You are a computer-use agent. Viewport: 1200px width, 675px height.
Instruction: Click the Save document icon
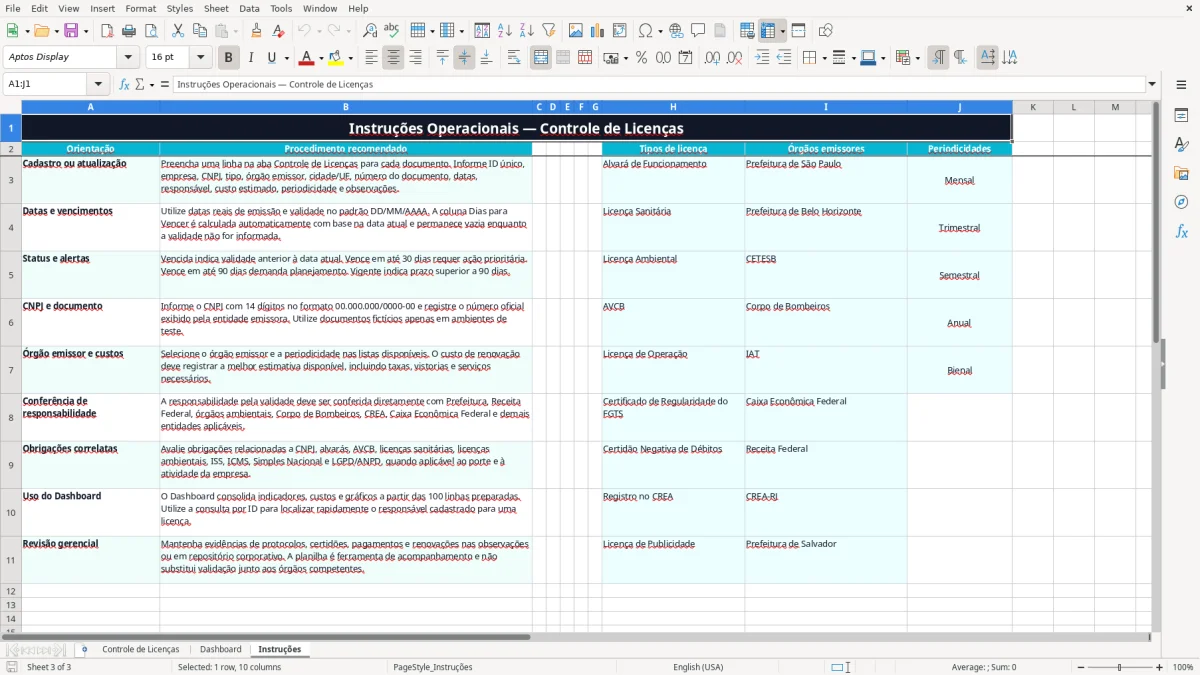pyautogui.click(x=73, y=31)
